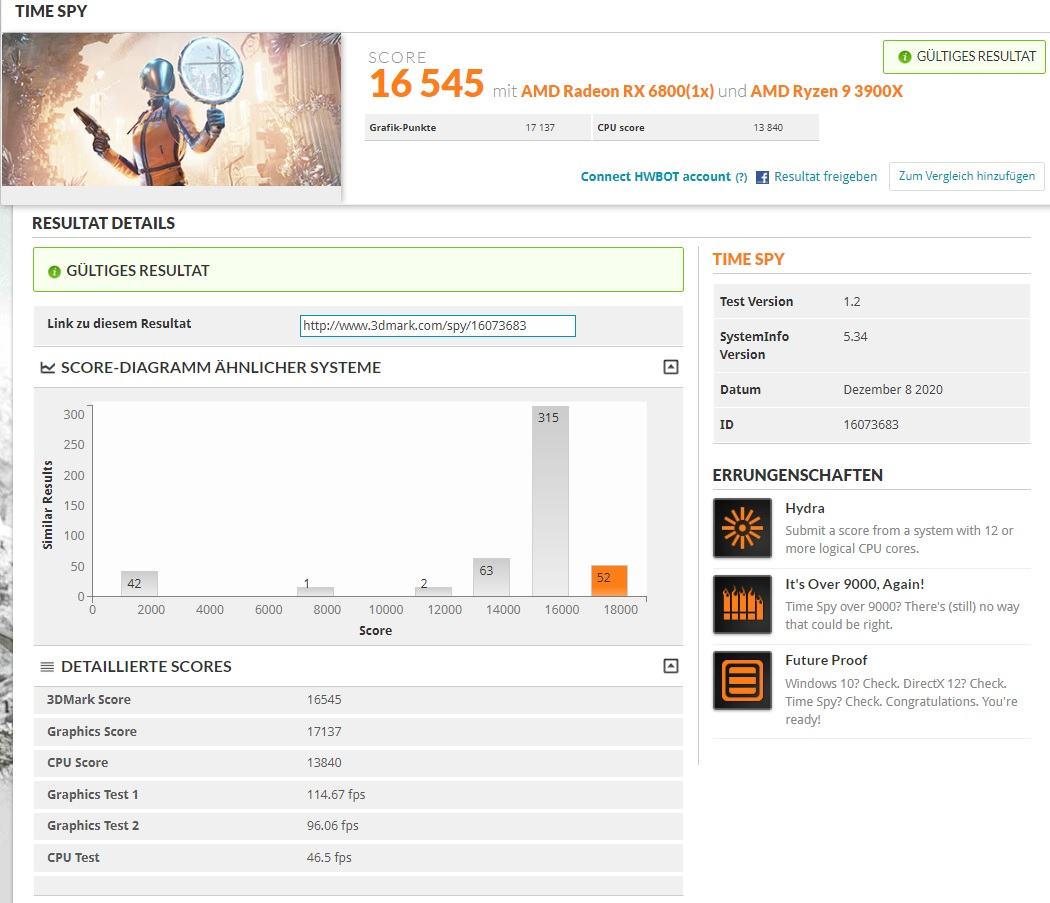The height and width of the screenshot is (903, 1050).
Task: Click the orange TIME SPY sidebar heading
Action: 748,259
